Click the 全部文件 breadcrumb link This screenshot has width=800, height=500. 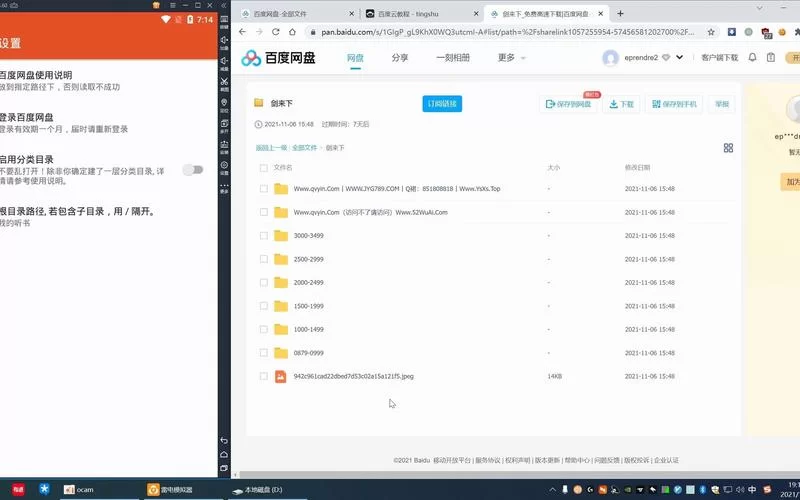[x=305, y=148]
